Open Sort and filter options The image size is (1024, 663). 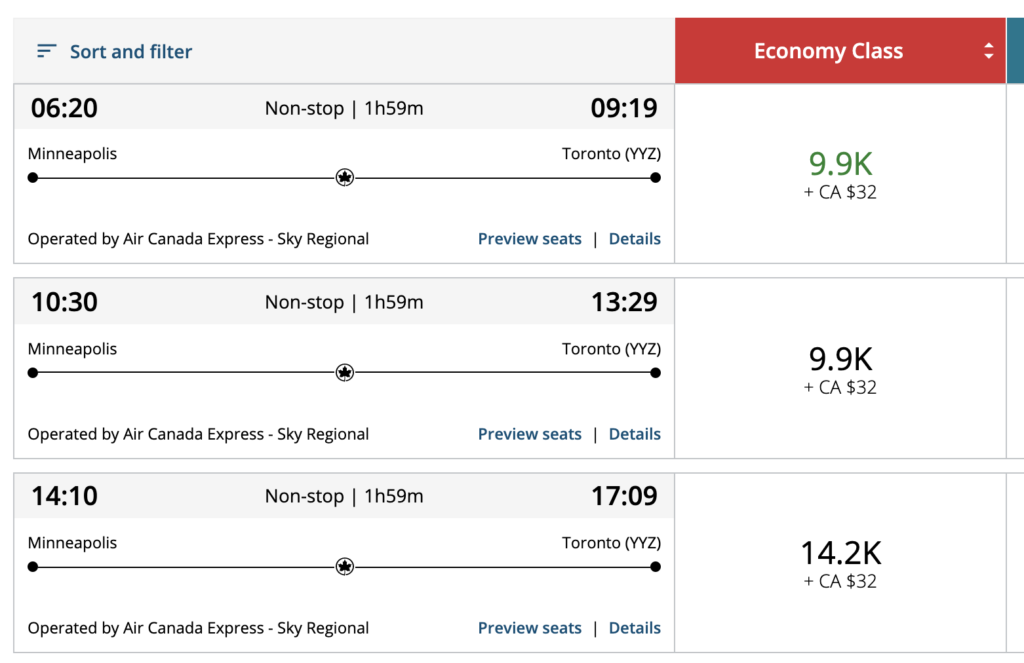tap(130, 50)
